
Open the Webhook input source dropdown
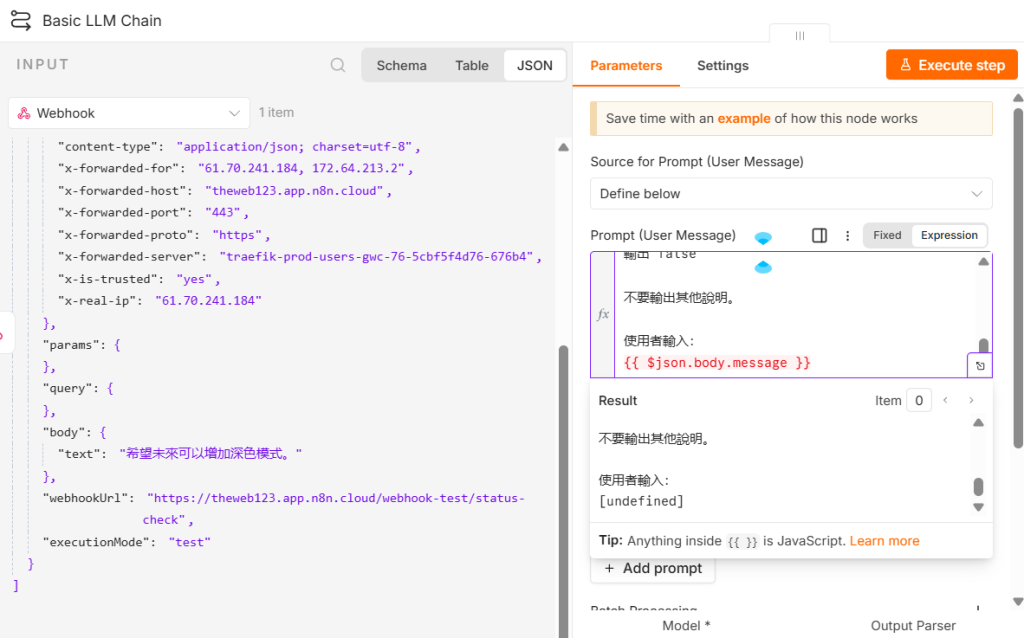pyautogui.click(x=129, y=113)
